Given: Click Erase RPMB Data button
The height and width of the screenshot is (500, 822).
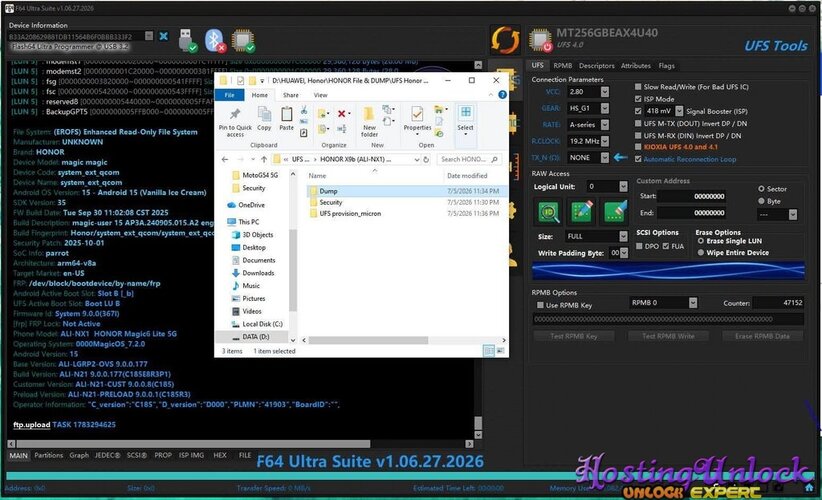Looking at the screenshot, I should click(762, 336).
